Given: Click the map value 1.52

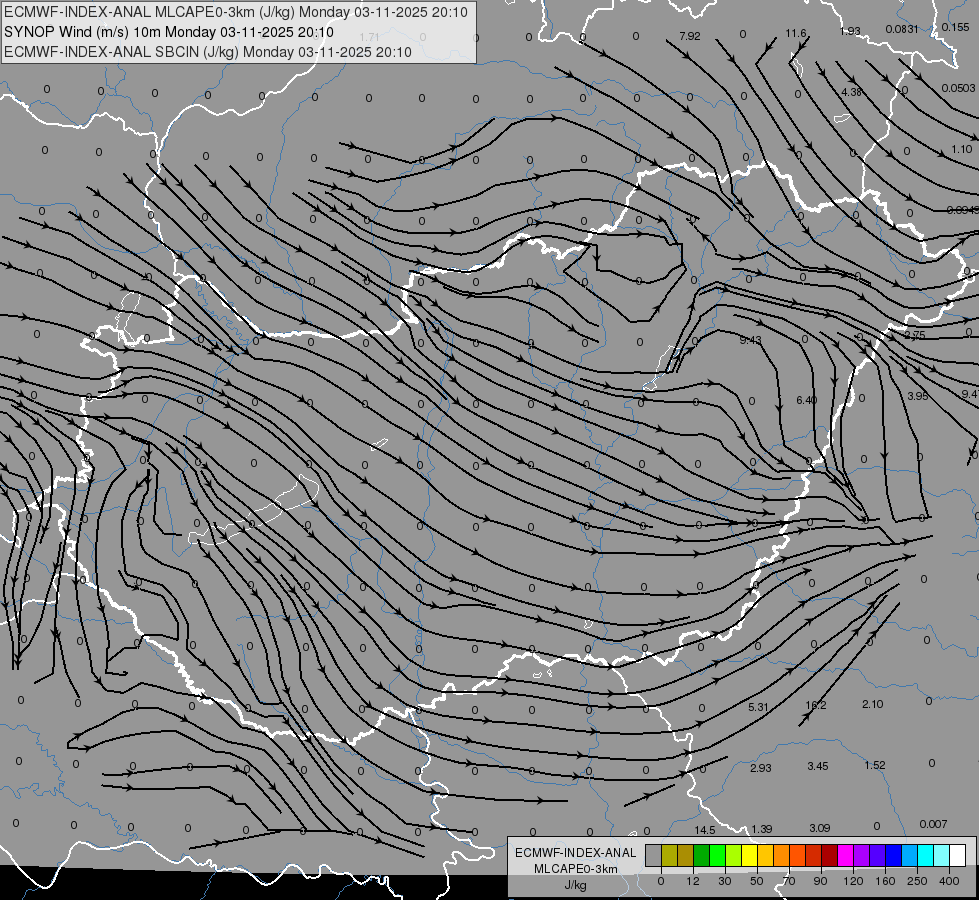Looking at the screenshot, I should (875, 765).
